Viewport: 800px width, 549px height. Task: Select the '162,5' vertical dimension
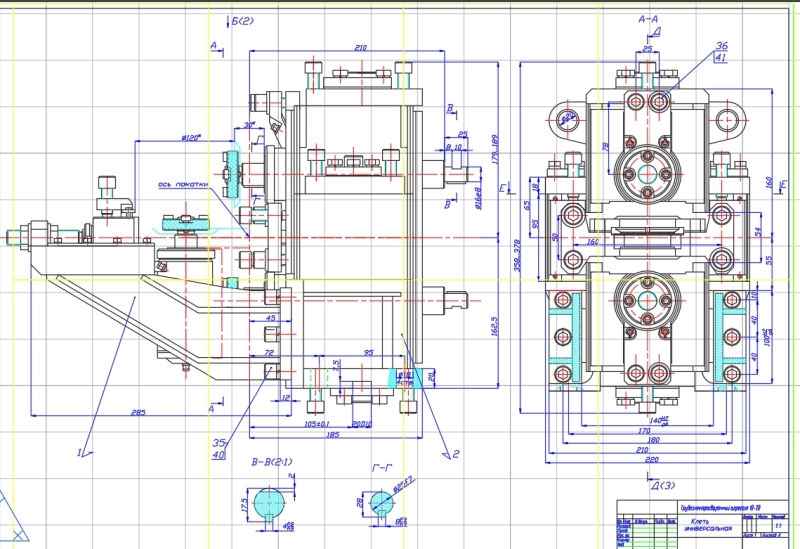point(493,327)
